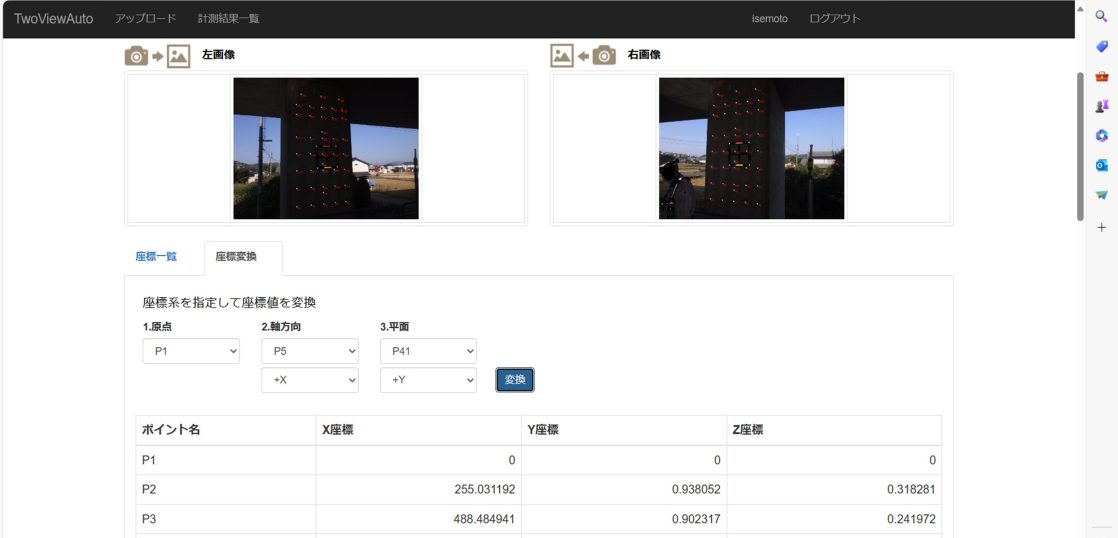Open the 計測結果一覧 page

point(229,19)
